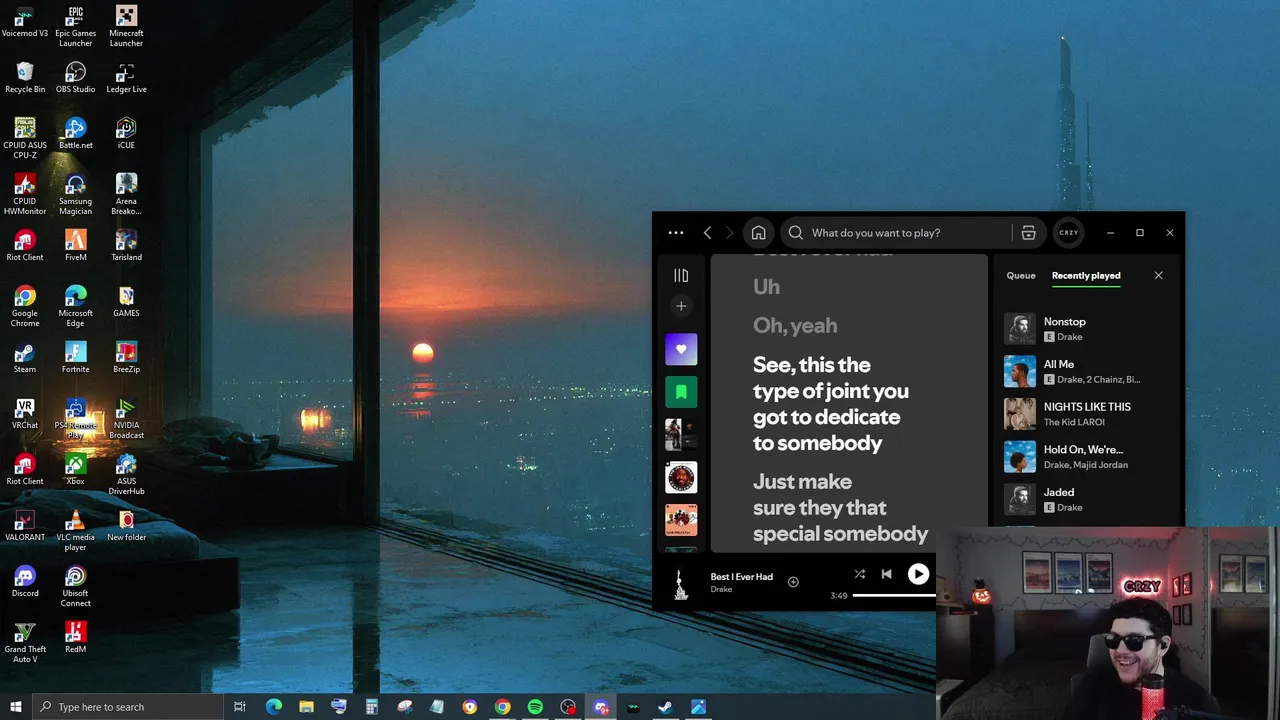Open CRZY profile avatar menu
This screenshot has height=720, width=1280.
pos(1068,233)
